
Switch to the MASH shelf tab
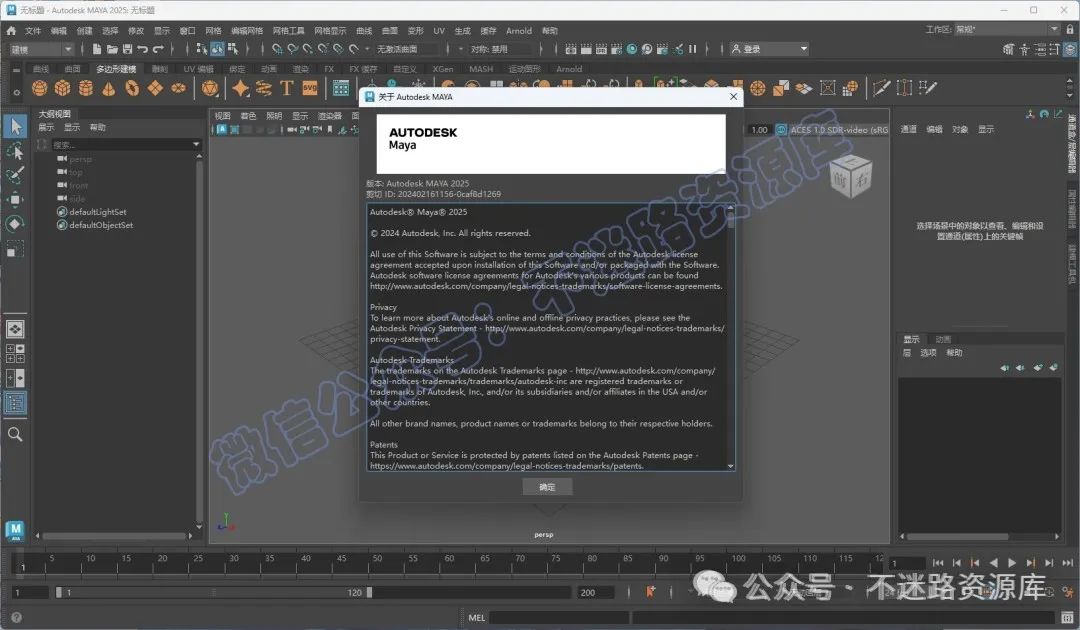[481, 69]
